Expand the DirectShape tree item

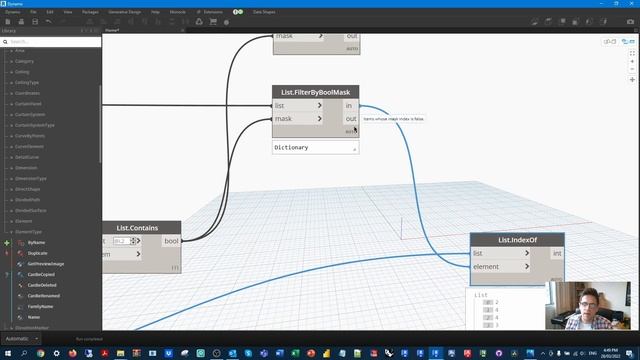point(27,189)
